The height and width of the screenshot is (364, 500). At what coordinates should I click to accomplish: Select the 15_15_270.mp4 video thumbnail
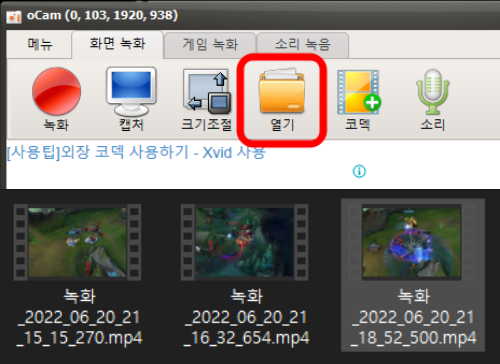coord(77,242)
